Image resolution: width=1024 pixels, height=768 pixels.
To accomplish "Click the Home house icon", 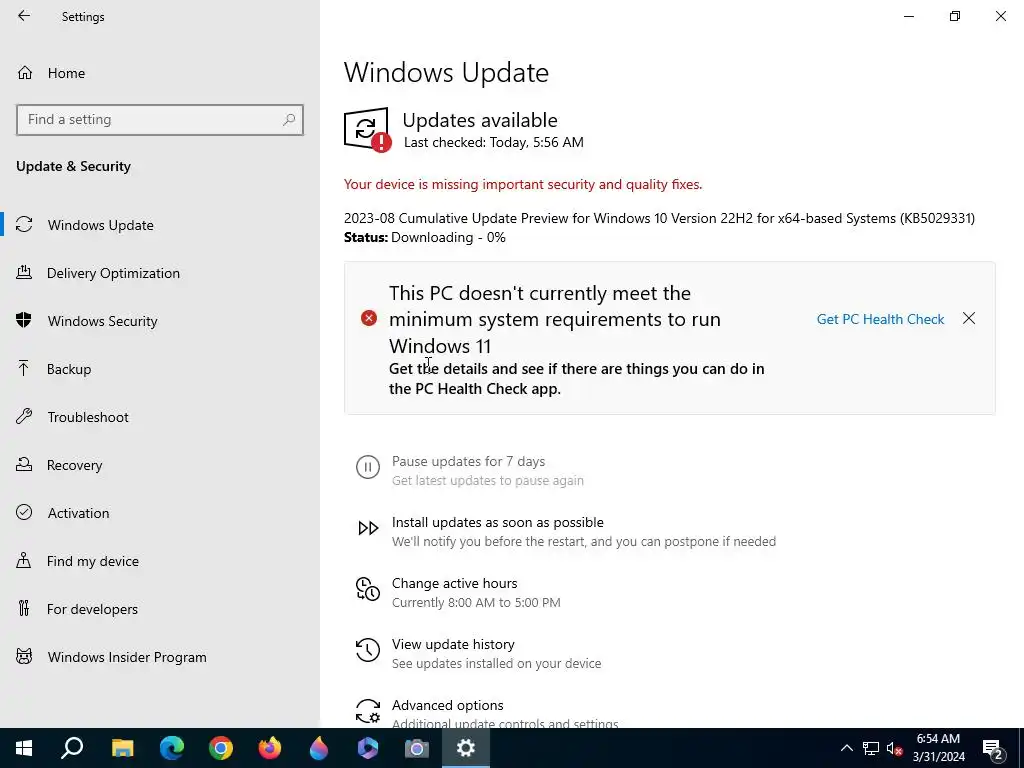I will click(25, 73).
